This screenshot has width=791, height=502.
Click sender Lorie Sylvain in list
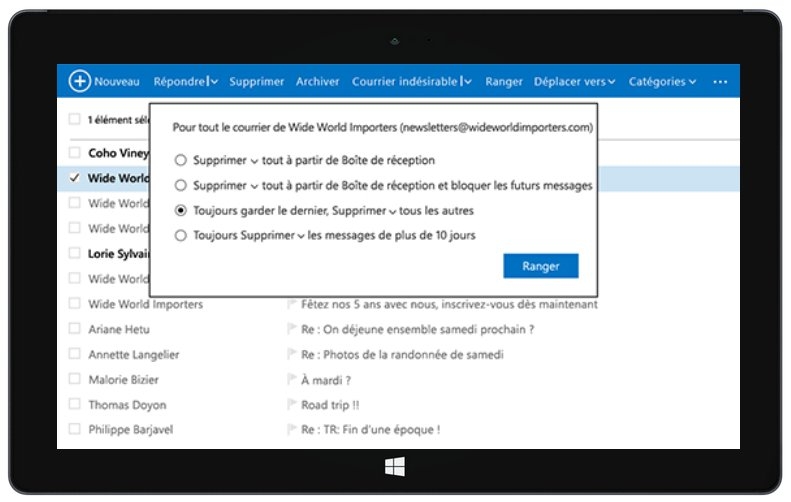[119, 254]
